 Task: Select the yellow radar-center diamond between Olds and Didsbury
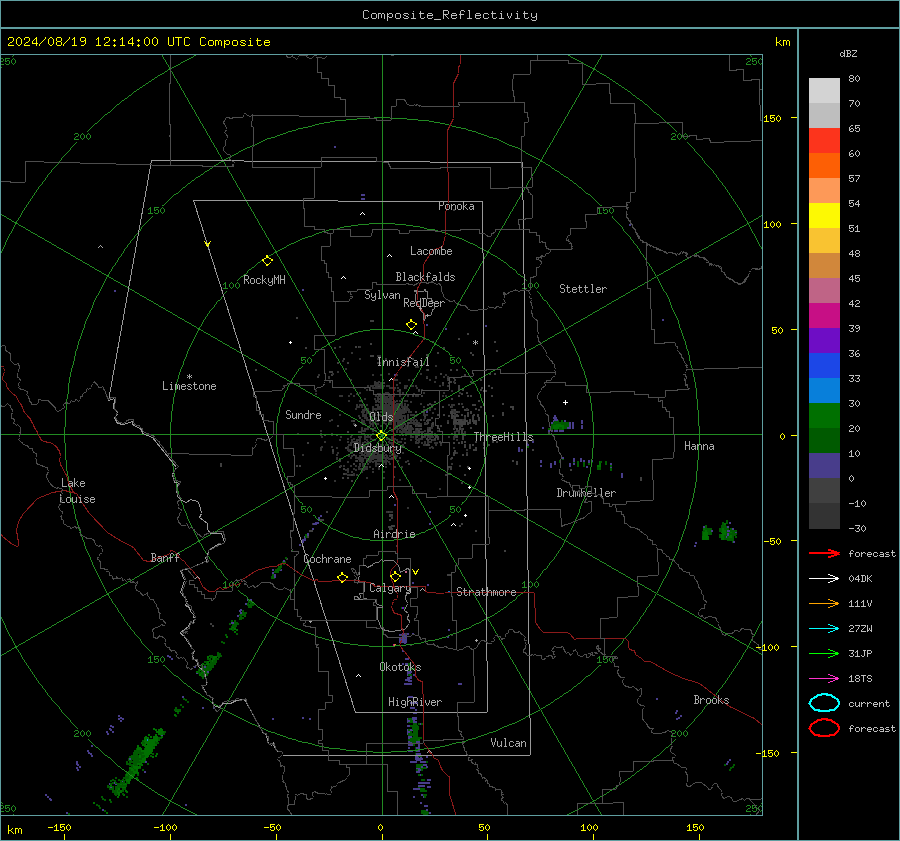pos(381,436)
